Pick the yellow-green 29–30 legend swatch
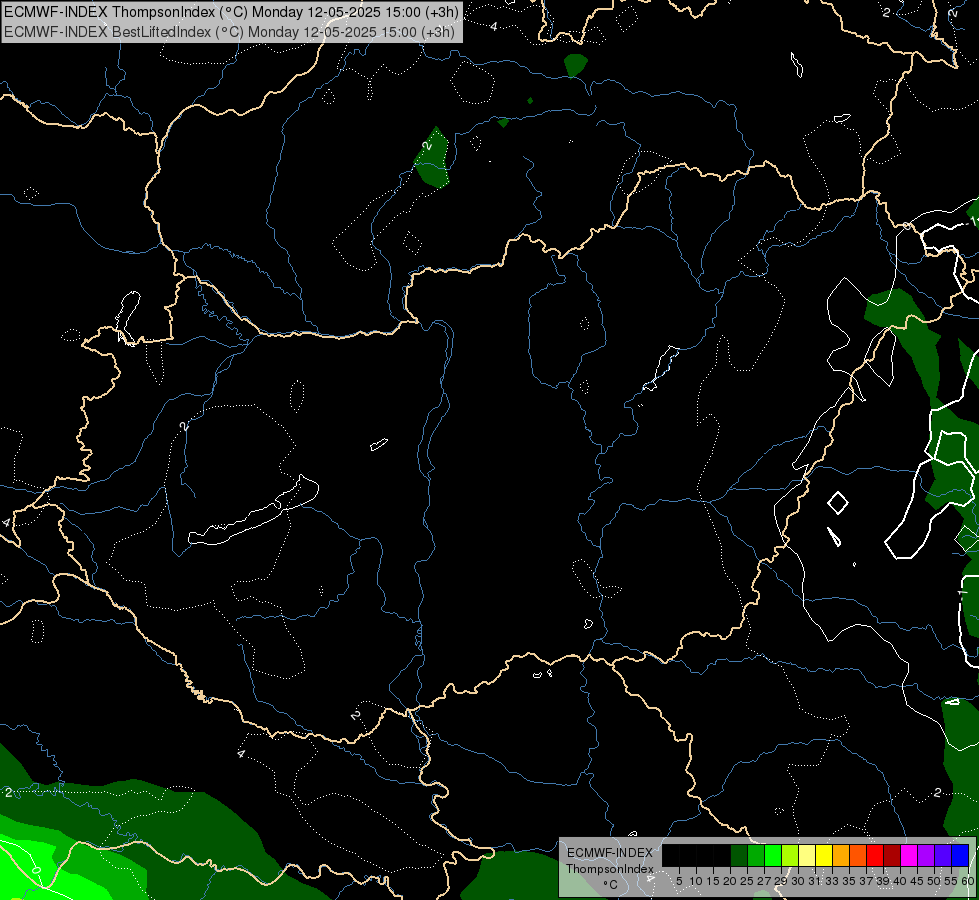 pyautogui.click(x=790, y=855)
